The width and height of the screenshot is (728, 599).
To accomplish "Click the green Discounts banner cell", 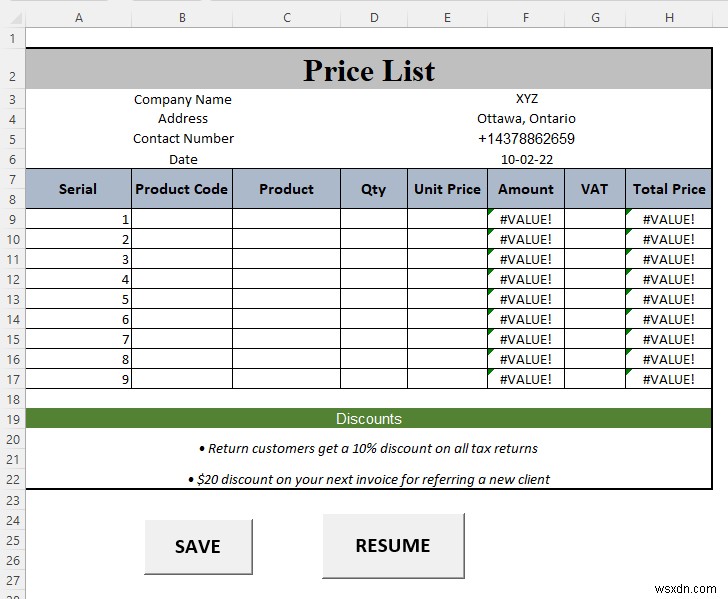I will click(369, 418).
